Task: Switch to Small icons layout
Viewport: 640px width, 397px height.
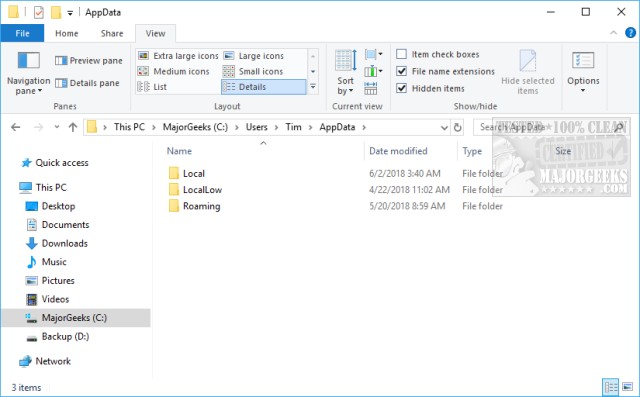Action: (x=253, y=71)
